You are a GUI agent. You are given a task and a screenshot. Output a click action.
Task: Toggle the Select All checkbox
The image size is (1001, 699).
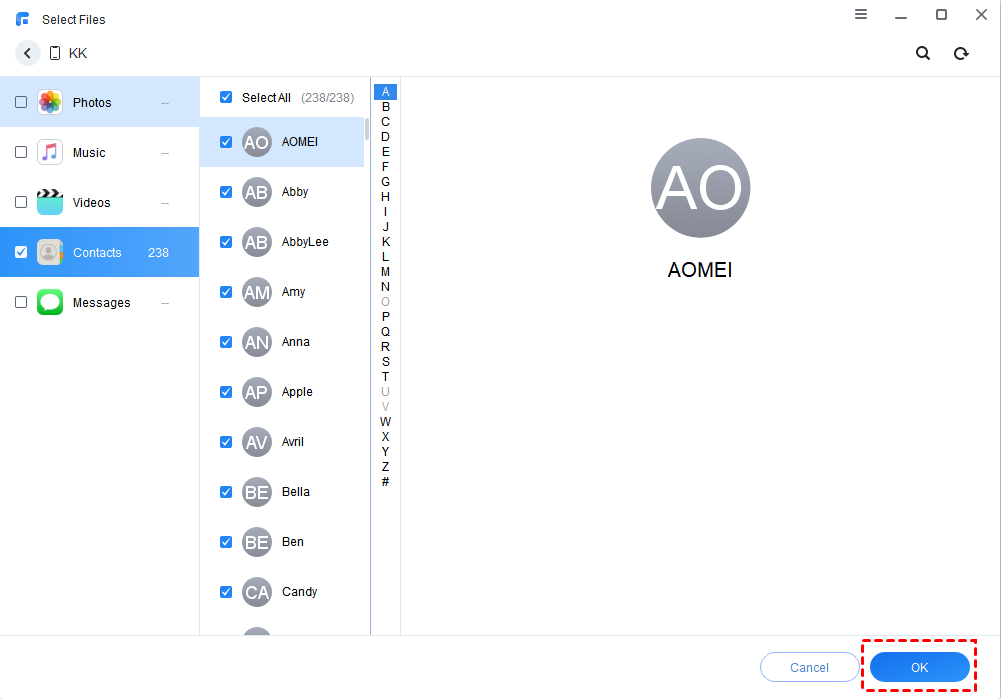[226, 97]
